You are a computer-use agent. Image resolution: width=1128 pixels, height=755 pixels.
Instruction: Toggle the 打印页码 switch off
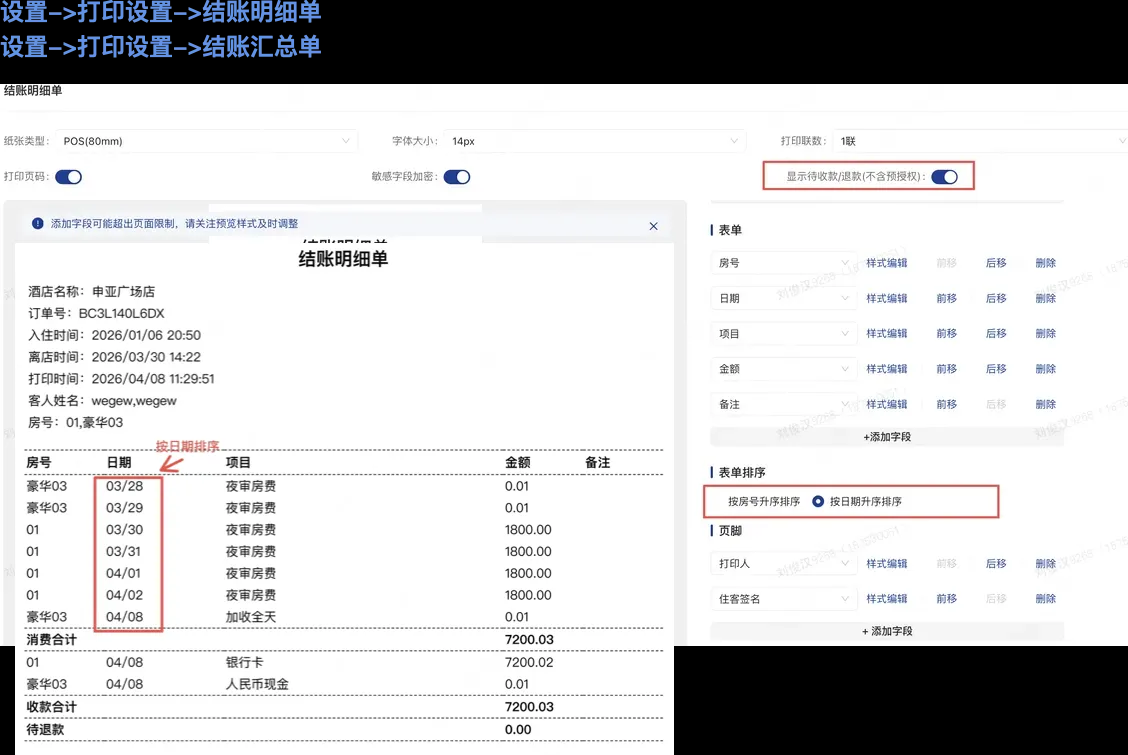[x=66, y=175]
